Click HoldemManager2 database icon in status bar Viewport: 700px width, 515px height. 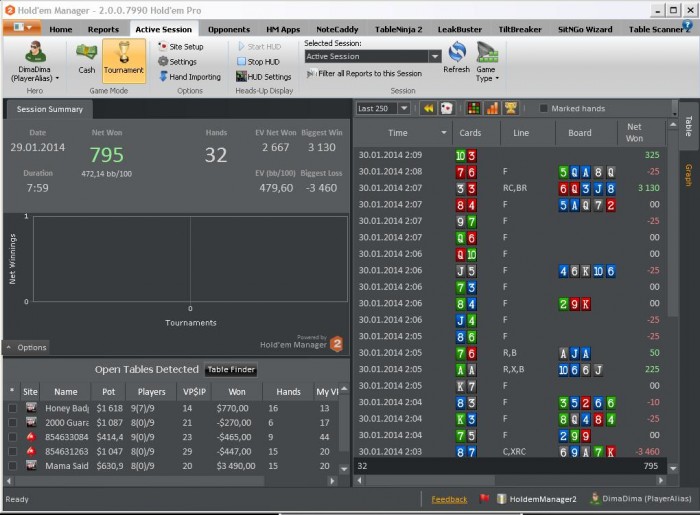[x=501, y=498]
